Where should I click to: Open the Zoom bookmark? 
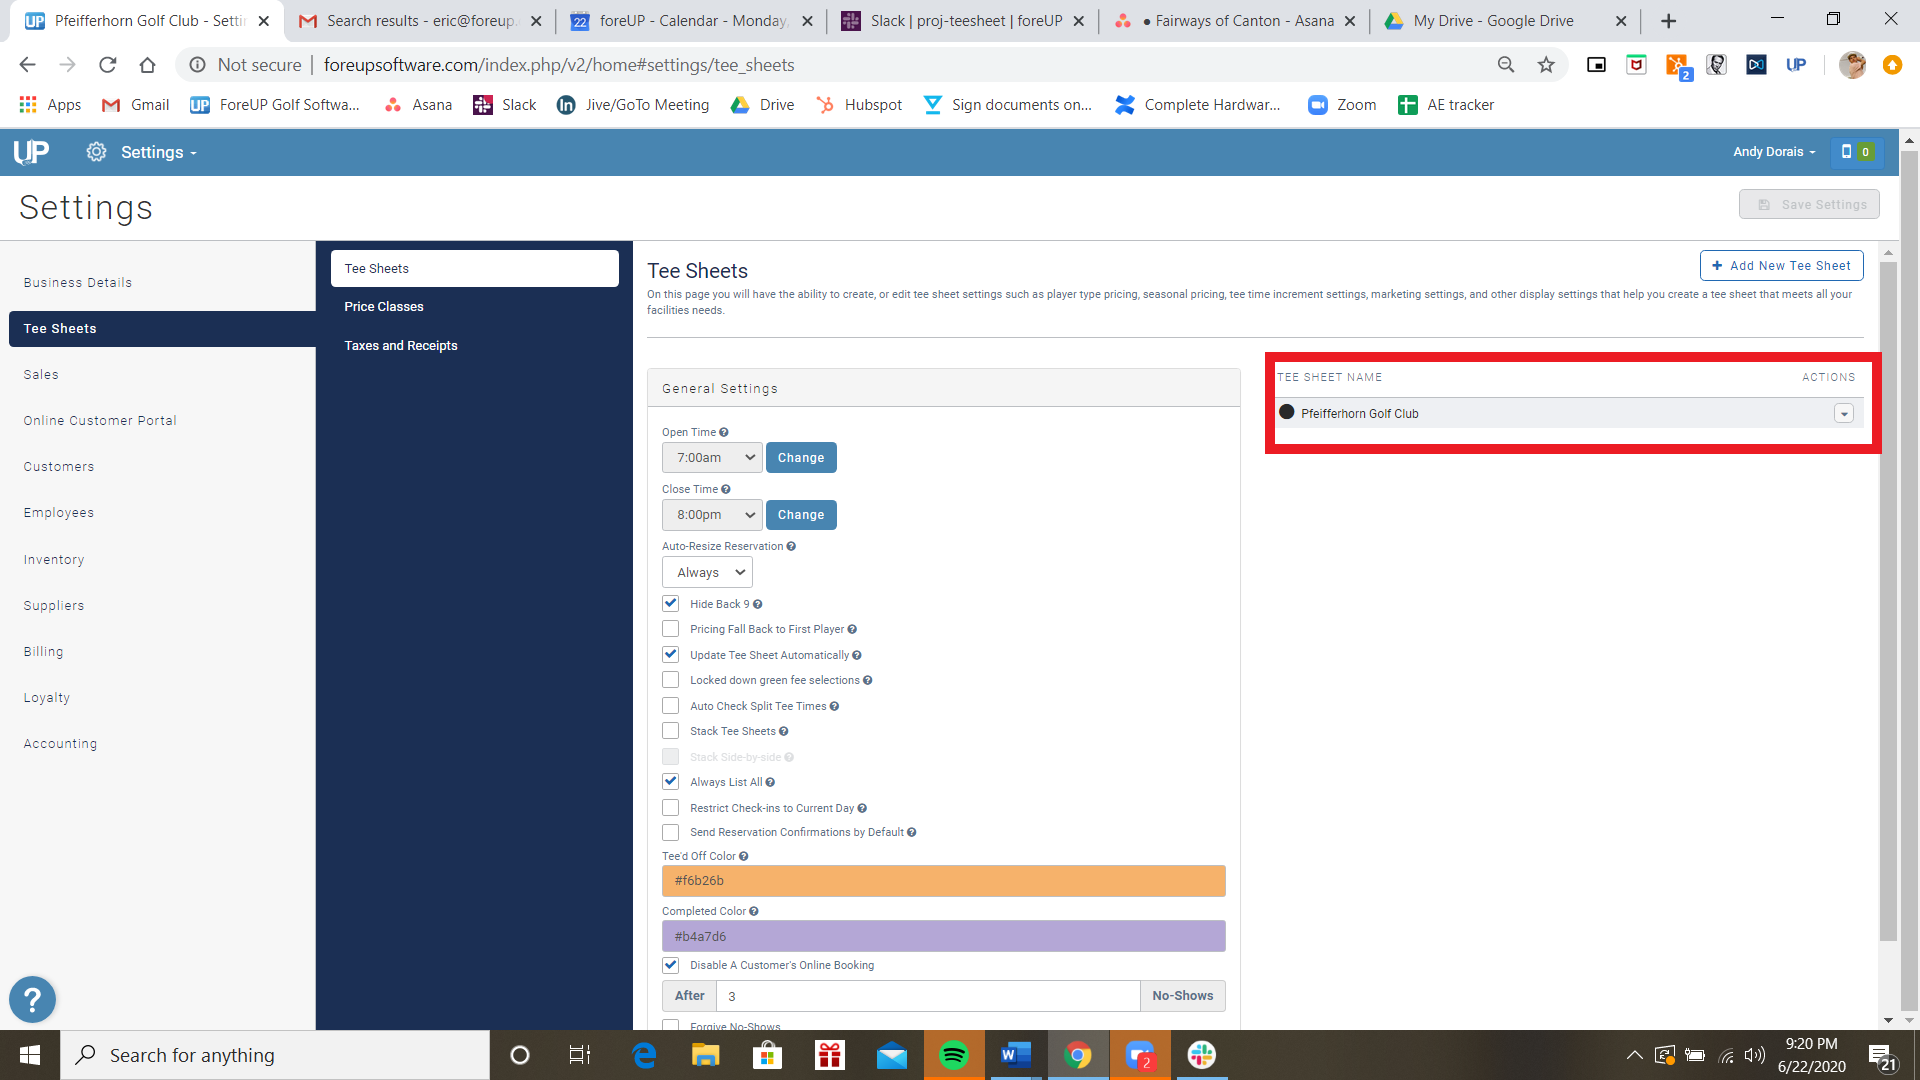click(1342, 105)
